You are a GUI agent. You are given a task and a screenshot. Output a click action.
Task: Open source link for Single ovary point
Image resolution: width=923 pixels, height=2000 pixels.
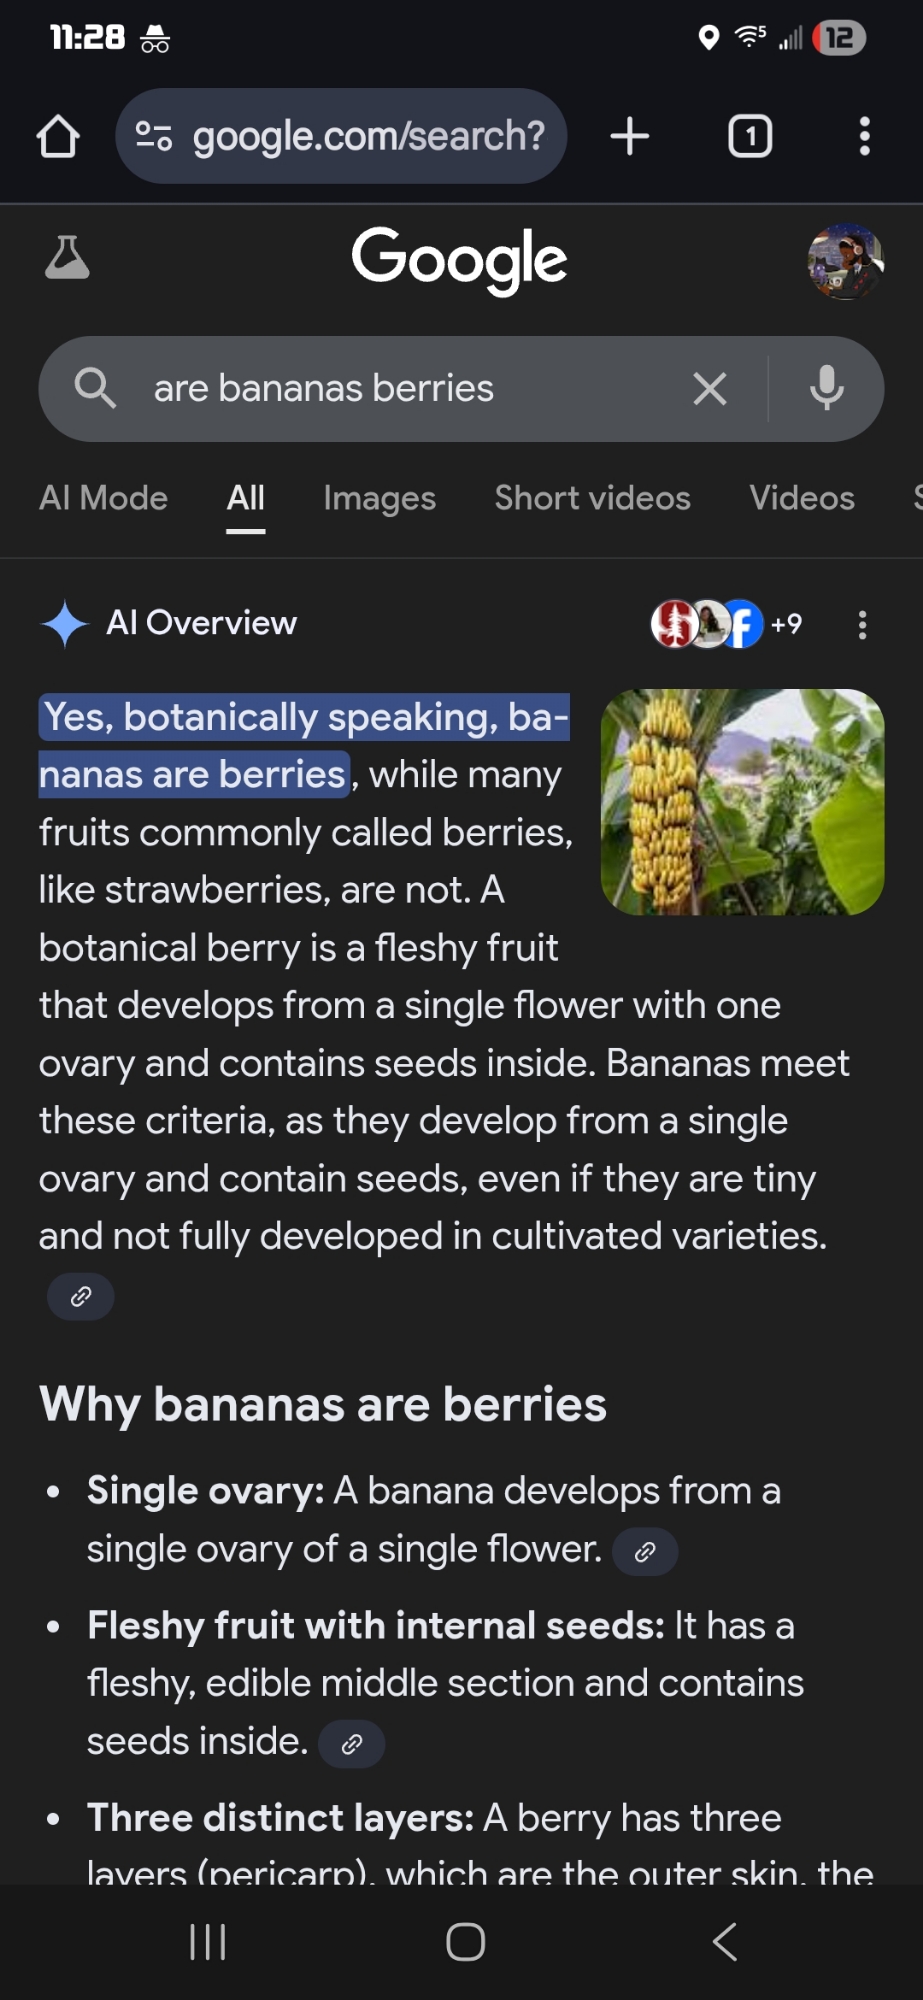(645, 1552)
